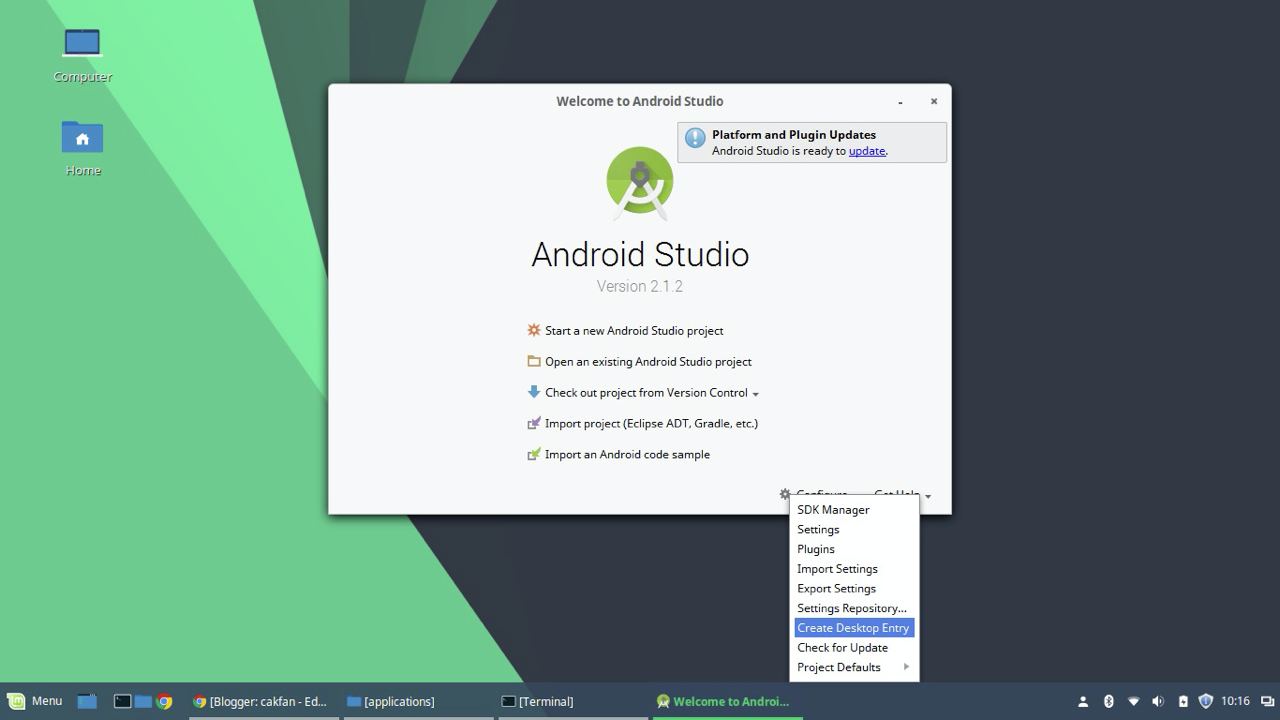The height and width of the screenshot is (720, 1280).
Task: Open Settings Repository menu entry
Action: tap(854, 608)
